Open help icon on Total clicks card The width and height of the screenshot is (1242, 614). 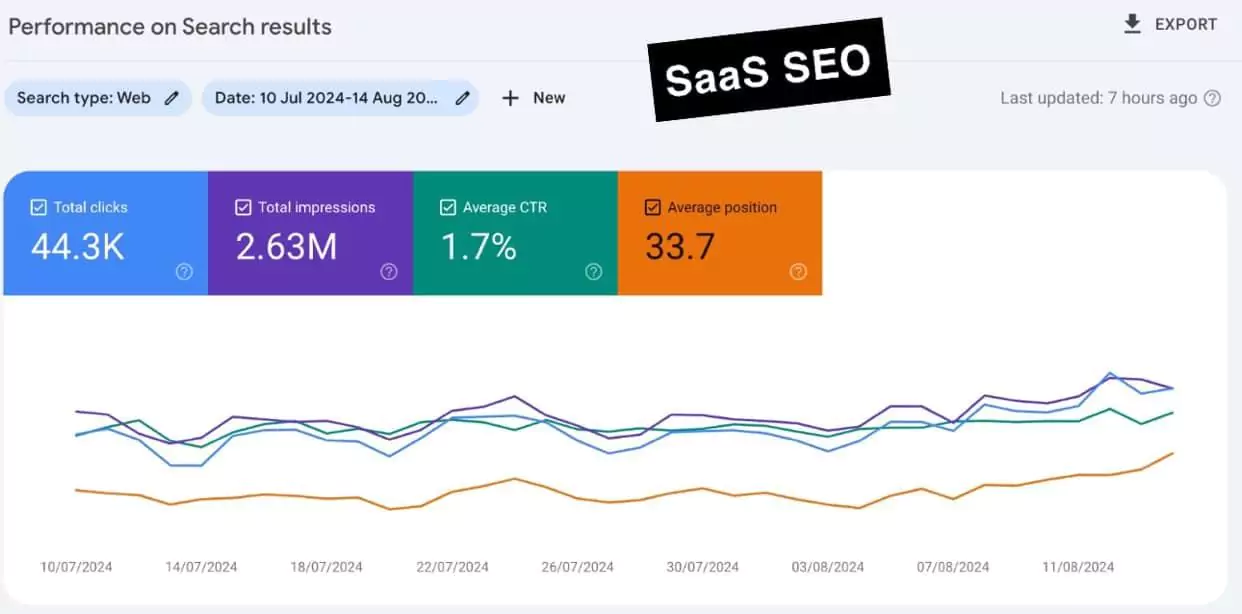point(184,271)
